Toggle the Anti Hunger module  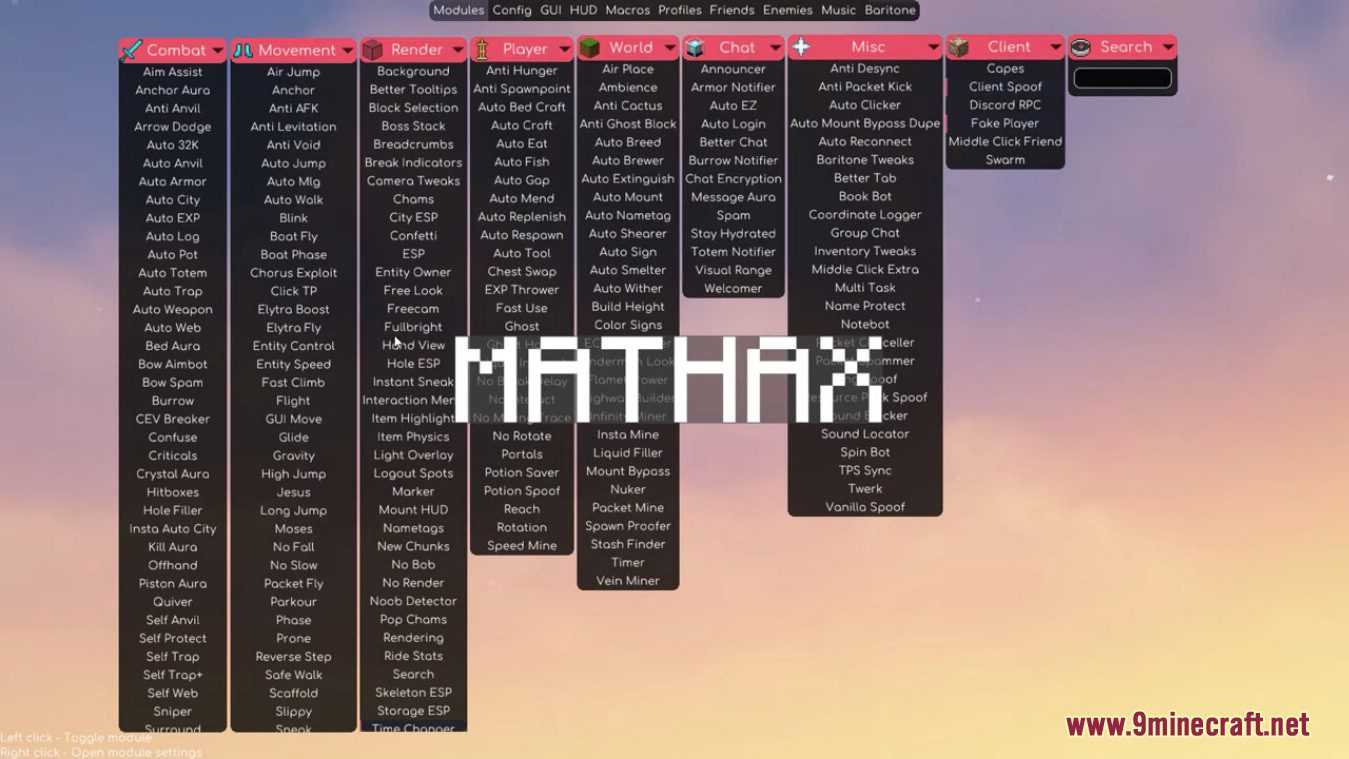tap(522, 71)
